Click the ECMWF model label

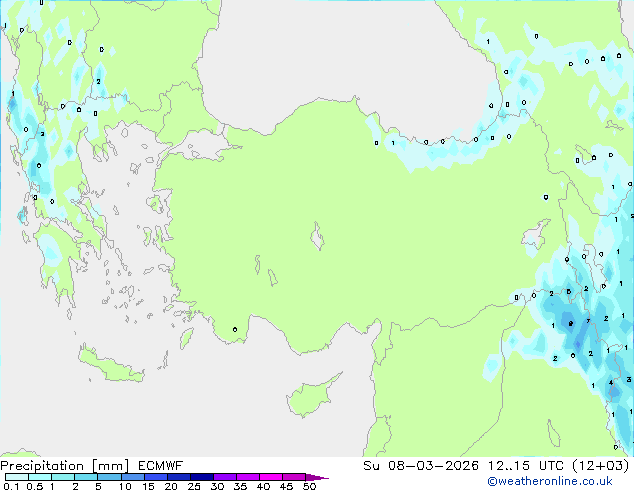[161, 466]
